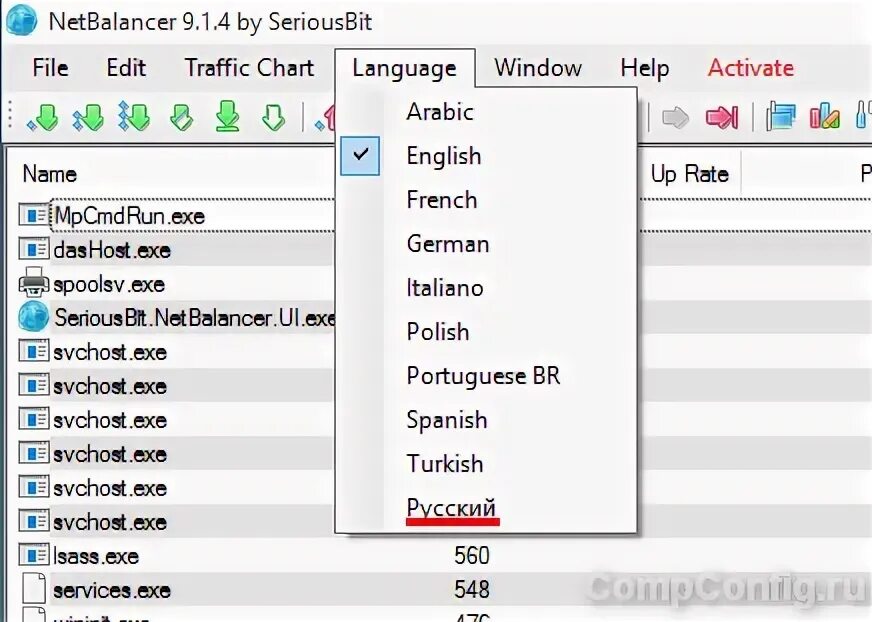Image resolution: width=872 pixels, height=622 pixels.
Task: Click the icon beside dasHost.exe
Action: tap(34, 249)
